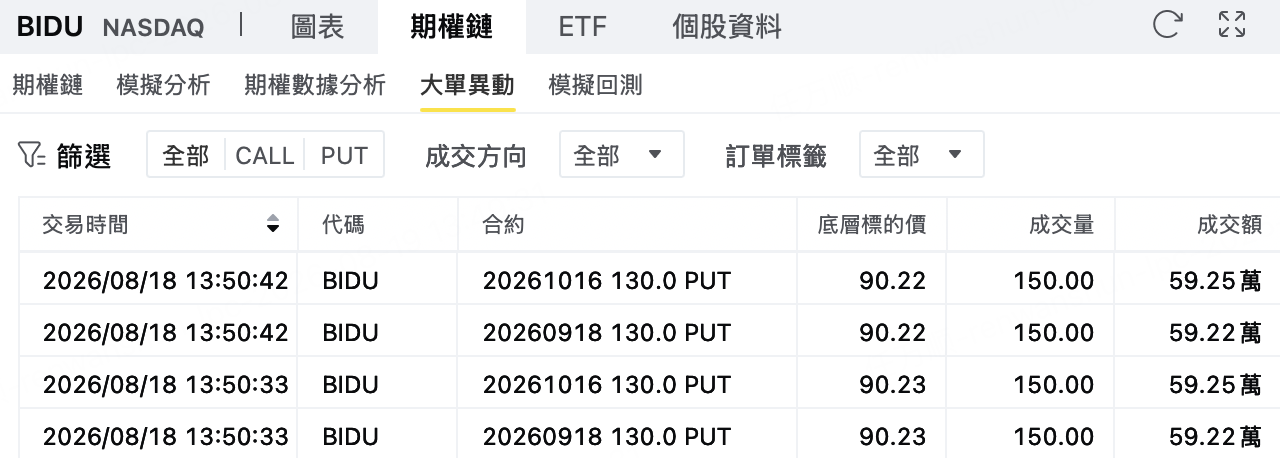Screen dimensions: 1280x458
Task: Select the top-level 期權鏈 tab
Action: 451,27
